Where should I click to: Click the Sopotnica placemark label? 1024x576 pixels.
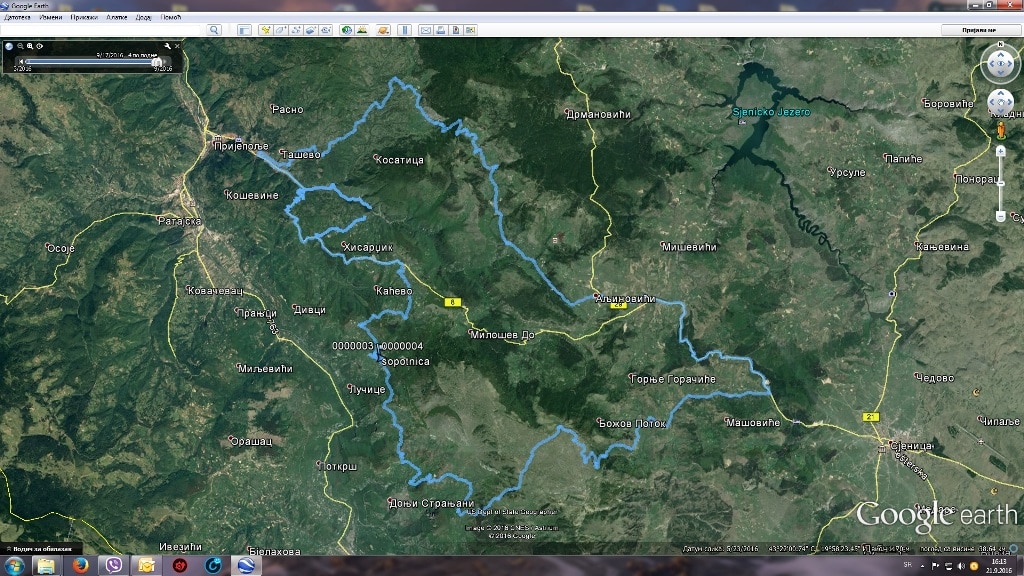pos(406,361)
